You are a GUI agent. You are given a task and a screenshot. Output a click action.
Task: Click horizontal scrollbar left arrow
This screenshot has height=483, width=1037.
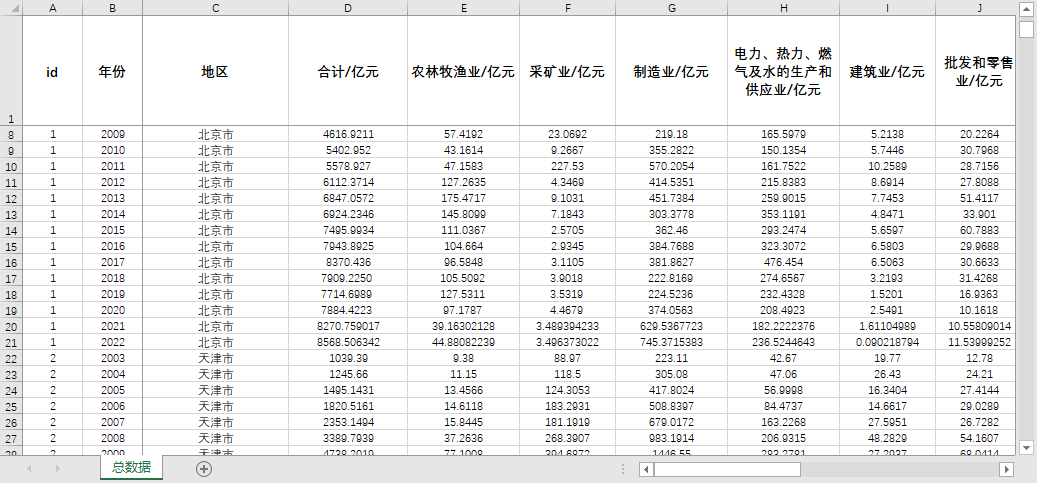click(647, 469)
